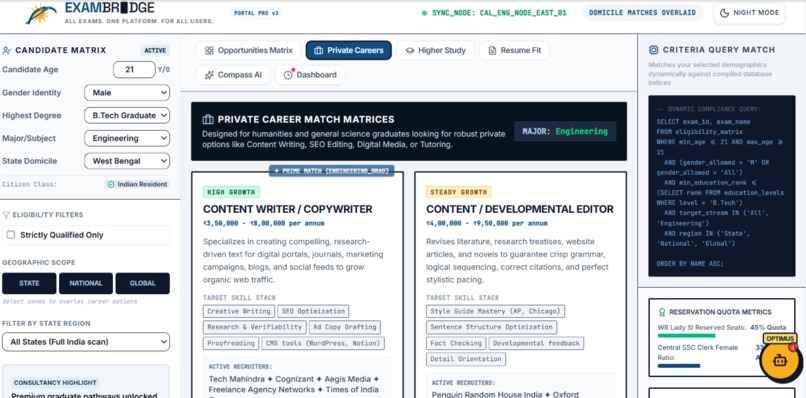The width and height of the screenshot is (806, 398).
Task: Open the Major/Subject dropdown
Action: click(127, 138)
